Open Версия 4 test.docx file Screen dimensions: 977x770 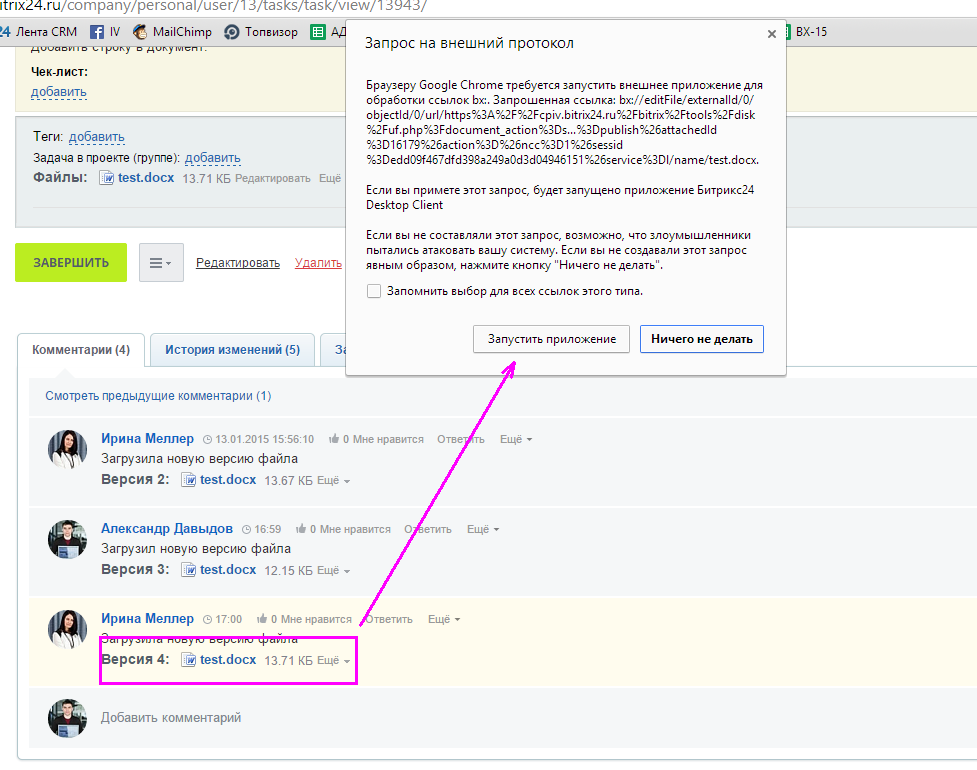click(227, 659)
